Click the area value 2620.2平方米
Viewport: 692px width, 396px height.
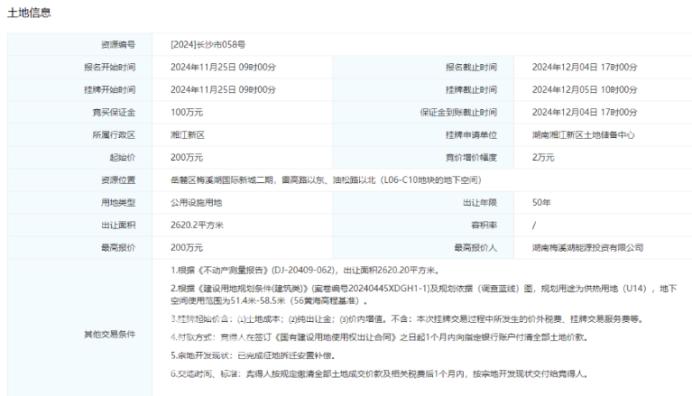[197, 225]
